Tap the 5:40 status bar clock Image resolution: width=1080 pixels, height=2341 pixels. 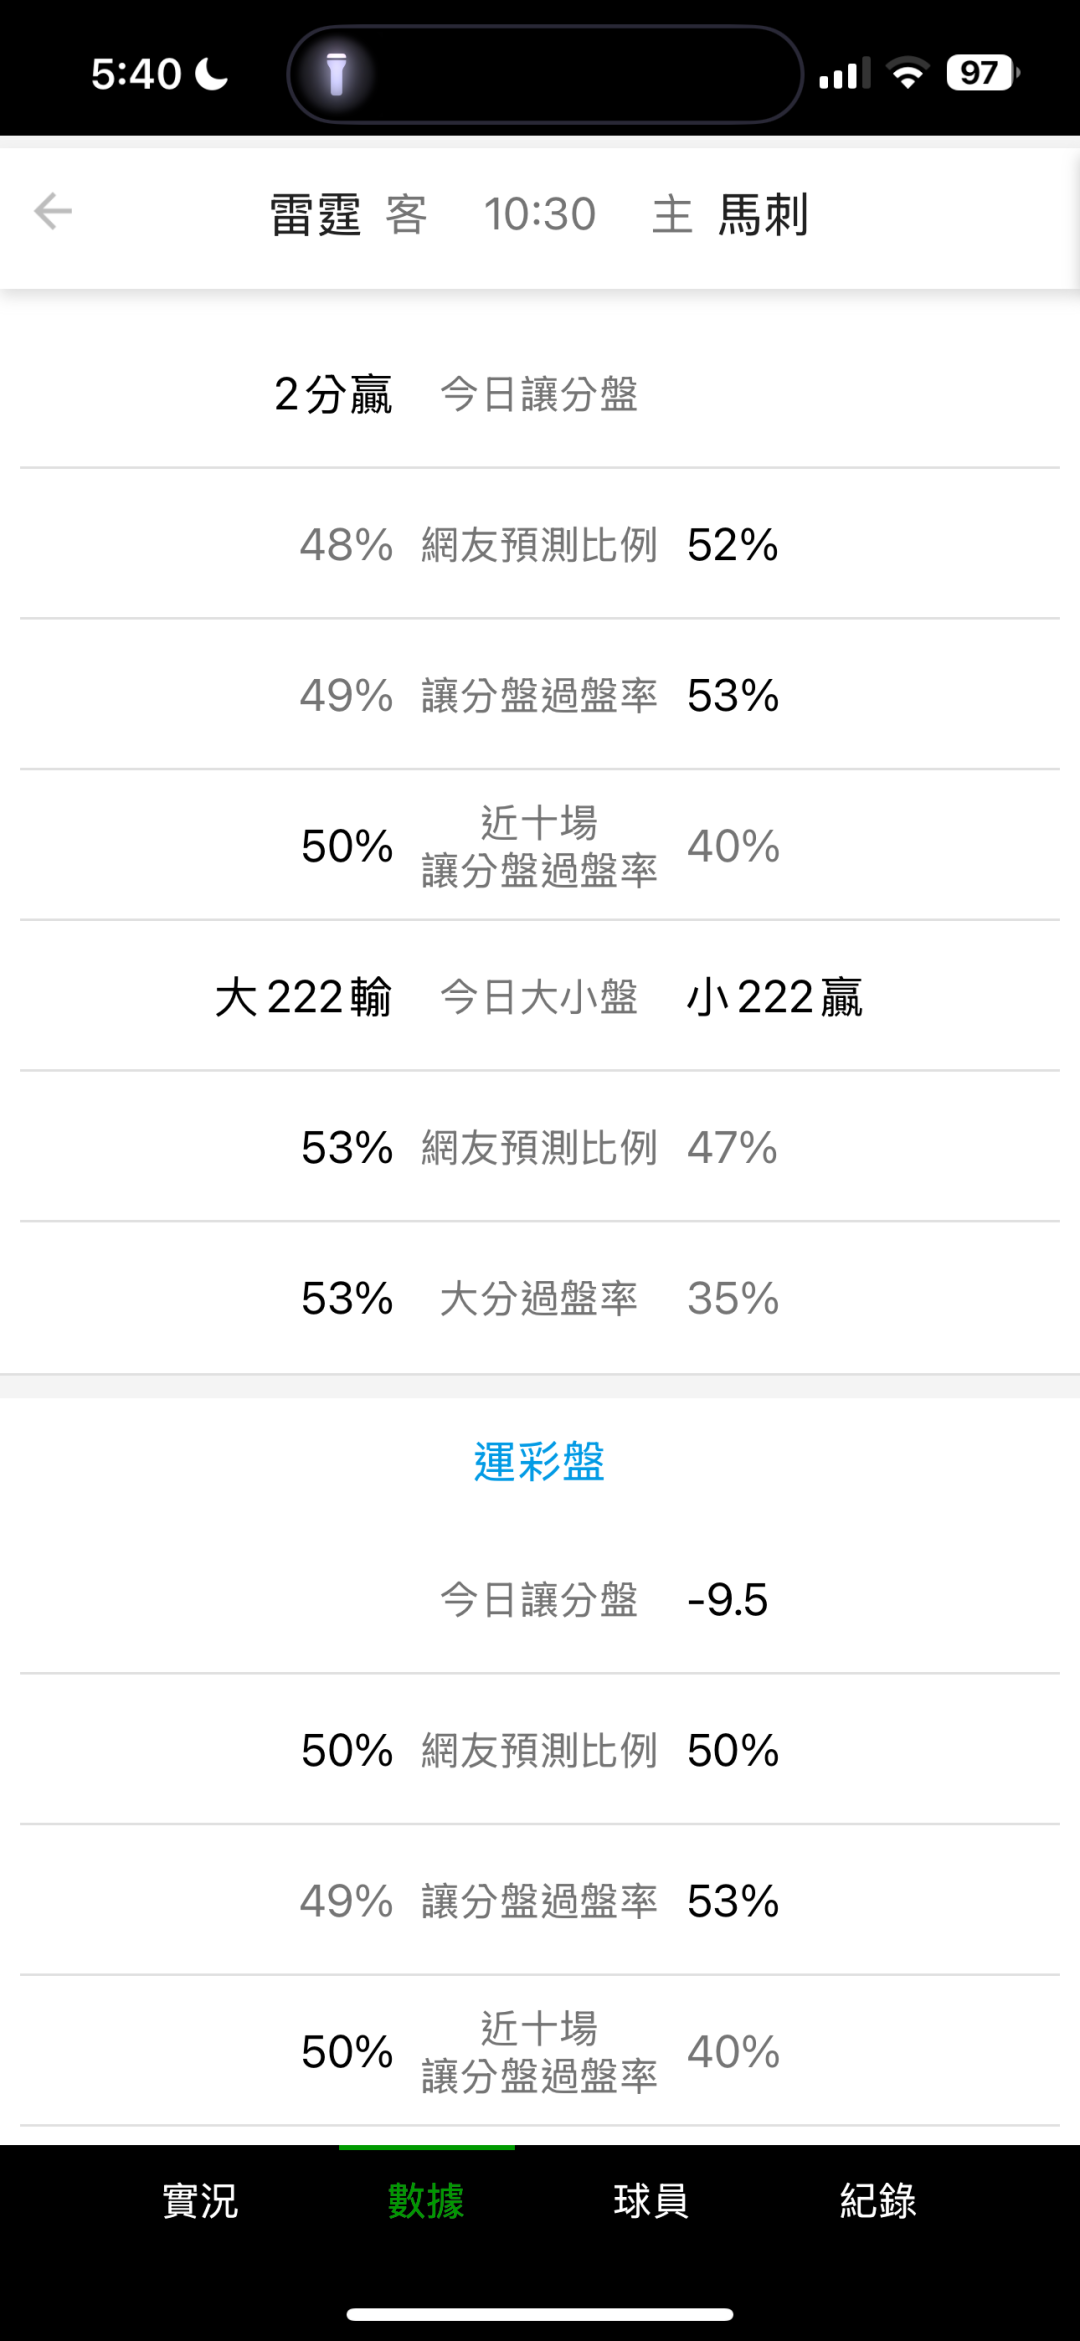coord(136,74)
